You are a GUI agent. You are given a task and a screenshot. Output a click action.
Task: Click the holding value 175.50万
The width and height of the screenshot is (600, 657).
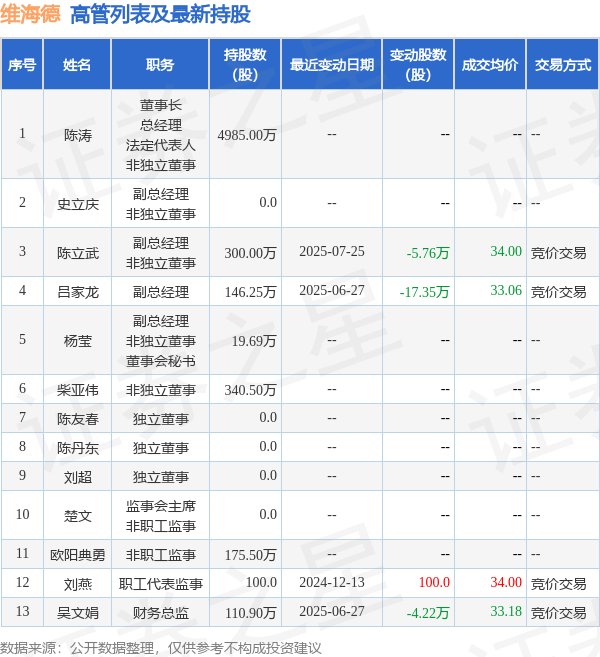250,555
